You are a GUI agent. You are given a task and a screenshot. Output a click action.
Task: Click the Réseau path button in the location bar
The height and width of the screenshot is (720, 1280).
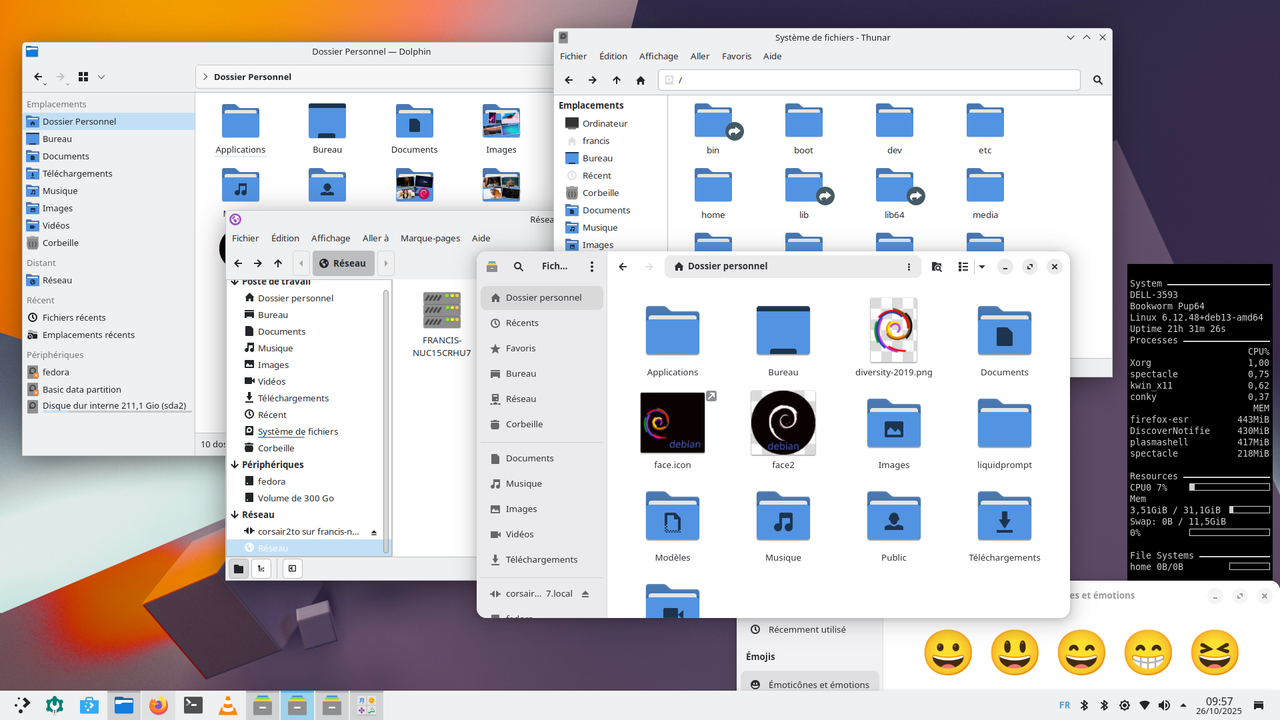click(x=344, y=263)
